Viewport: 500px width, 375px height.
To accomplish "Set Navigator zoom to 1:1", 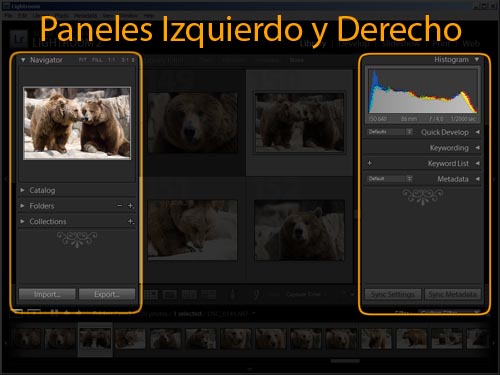I will point(112,60).
